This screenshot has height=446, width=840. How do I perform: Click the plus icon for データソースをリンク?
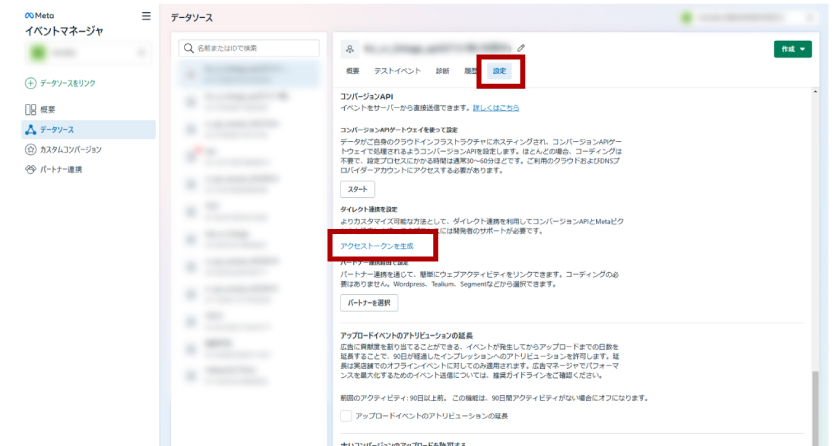(31, 83)
